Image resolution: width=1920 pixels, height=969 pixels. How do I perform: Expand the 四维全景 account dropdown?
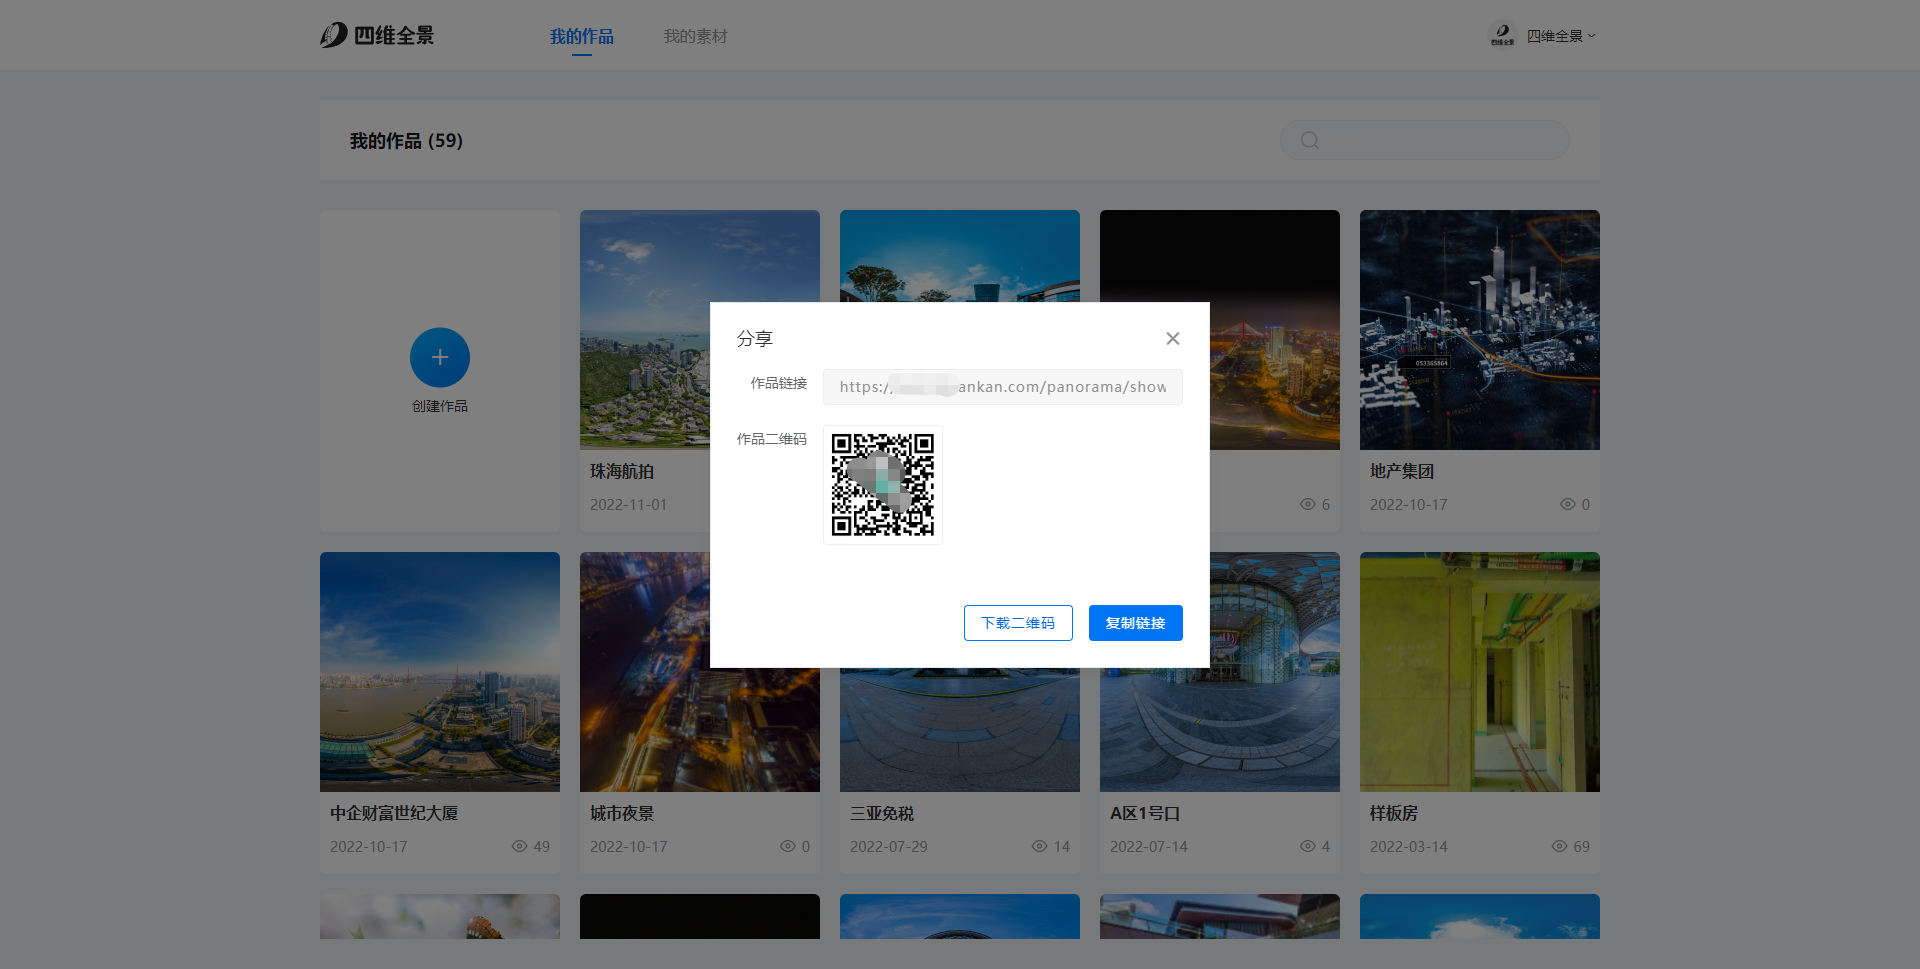[1561, 36]
